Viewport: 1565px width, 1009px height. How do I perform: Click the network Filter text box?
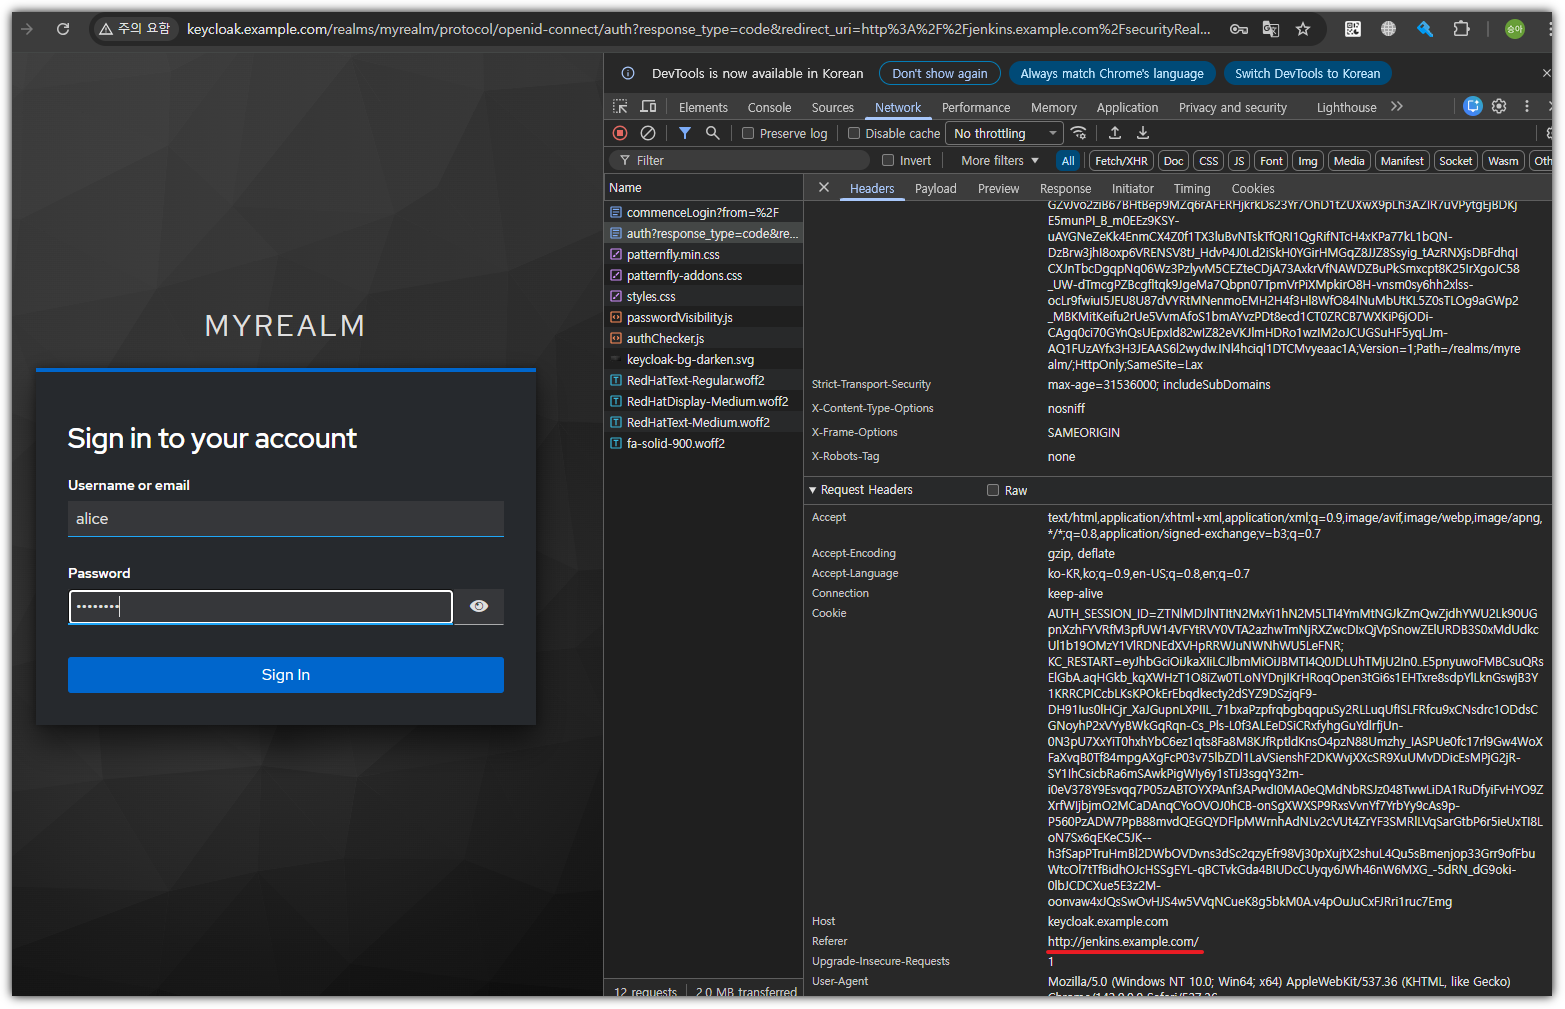740,160
